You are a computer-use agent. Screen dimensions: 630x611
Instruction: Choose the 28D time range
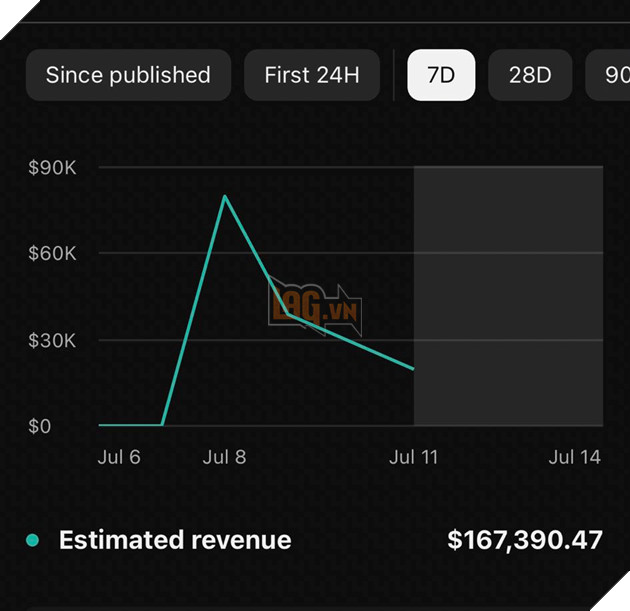(530, 75)
